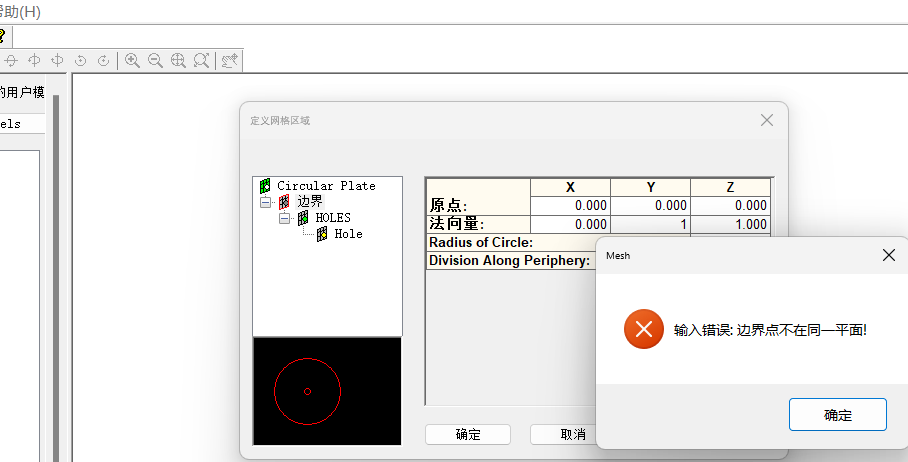908x462 pixels.
Task: Click 确定 in the 定义网格区域 dialog
Action: (468, 434)
